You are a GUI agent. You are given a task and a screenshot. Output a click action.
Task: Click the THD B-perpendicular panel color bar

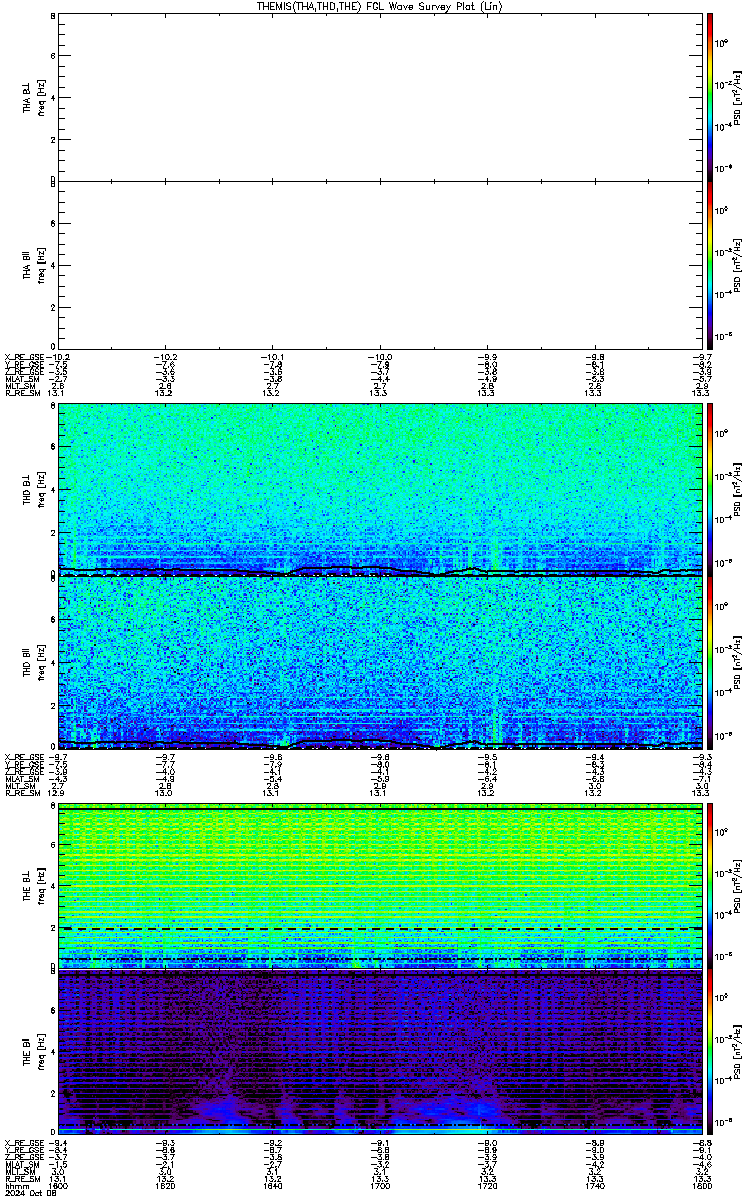coord(710,489)
